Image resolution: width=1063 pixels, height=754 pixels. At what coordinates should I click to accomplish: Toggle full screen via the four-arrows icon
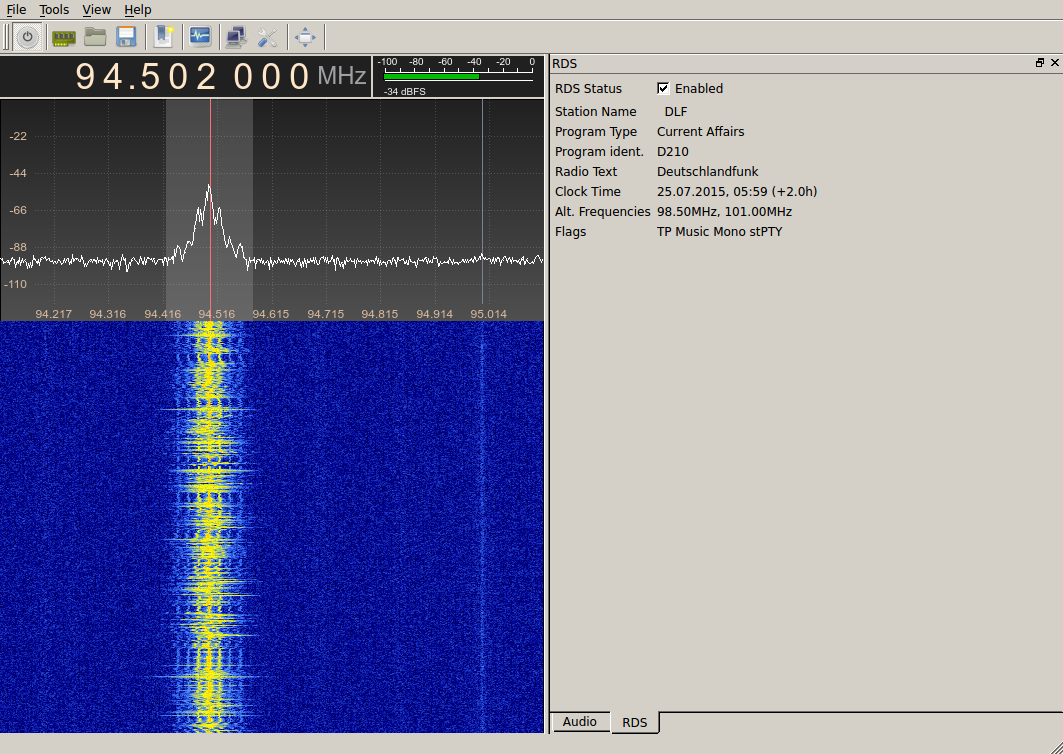[305, 38]
